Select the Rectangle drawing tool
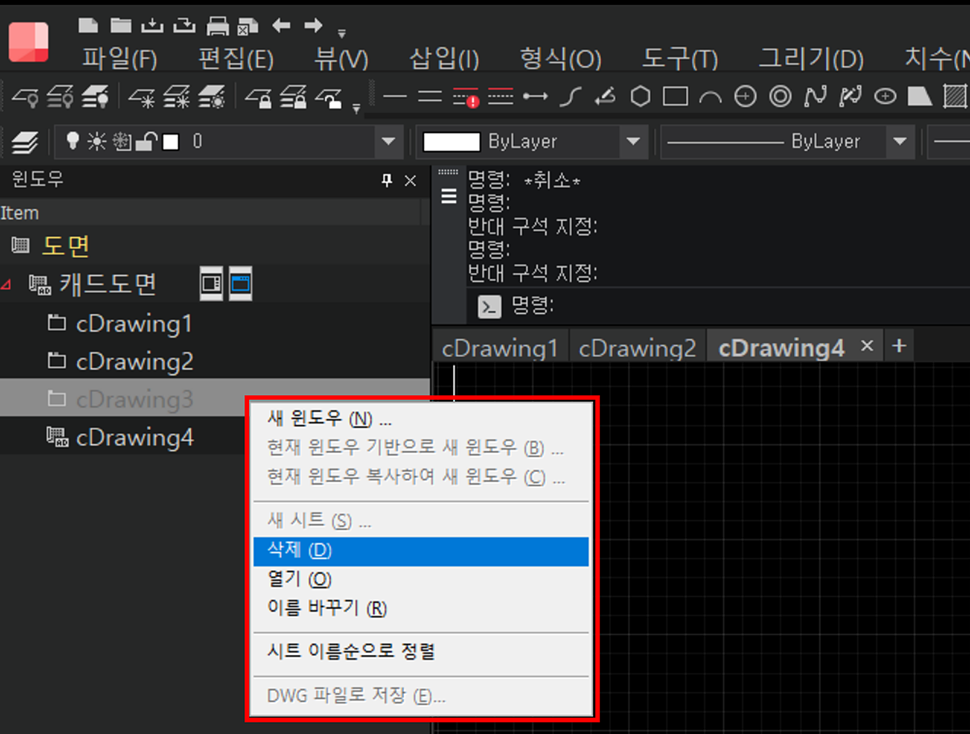This screenshot has height=734, width=970. (x=676, y=96)
